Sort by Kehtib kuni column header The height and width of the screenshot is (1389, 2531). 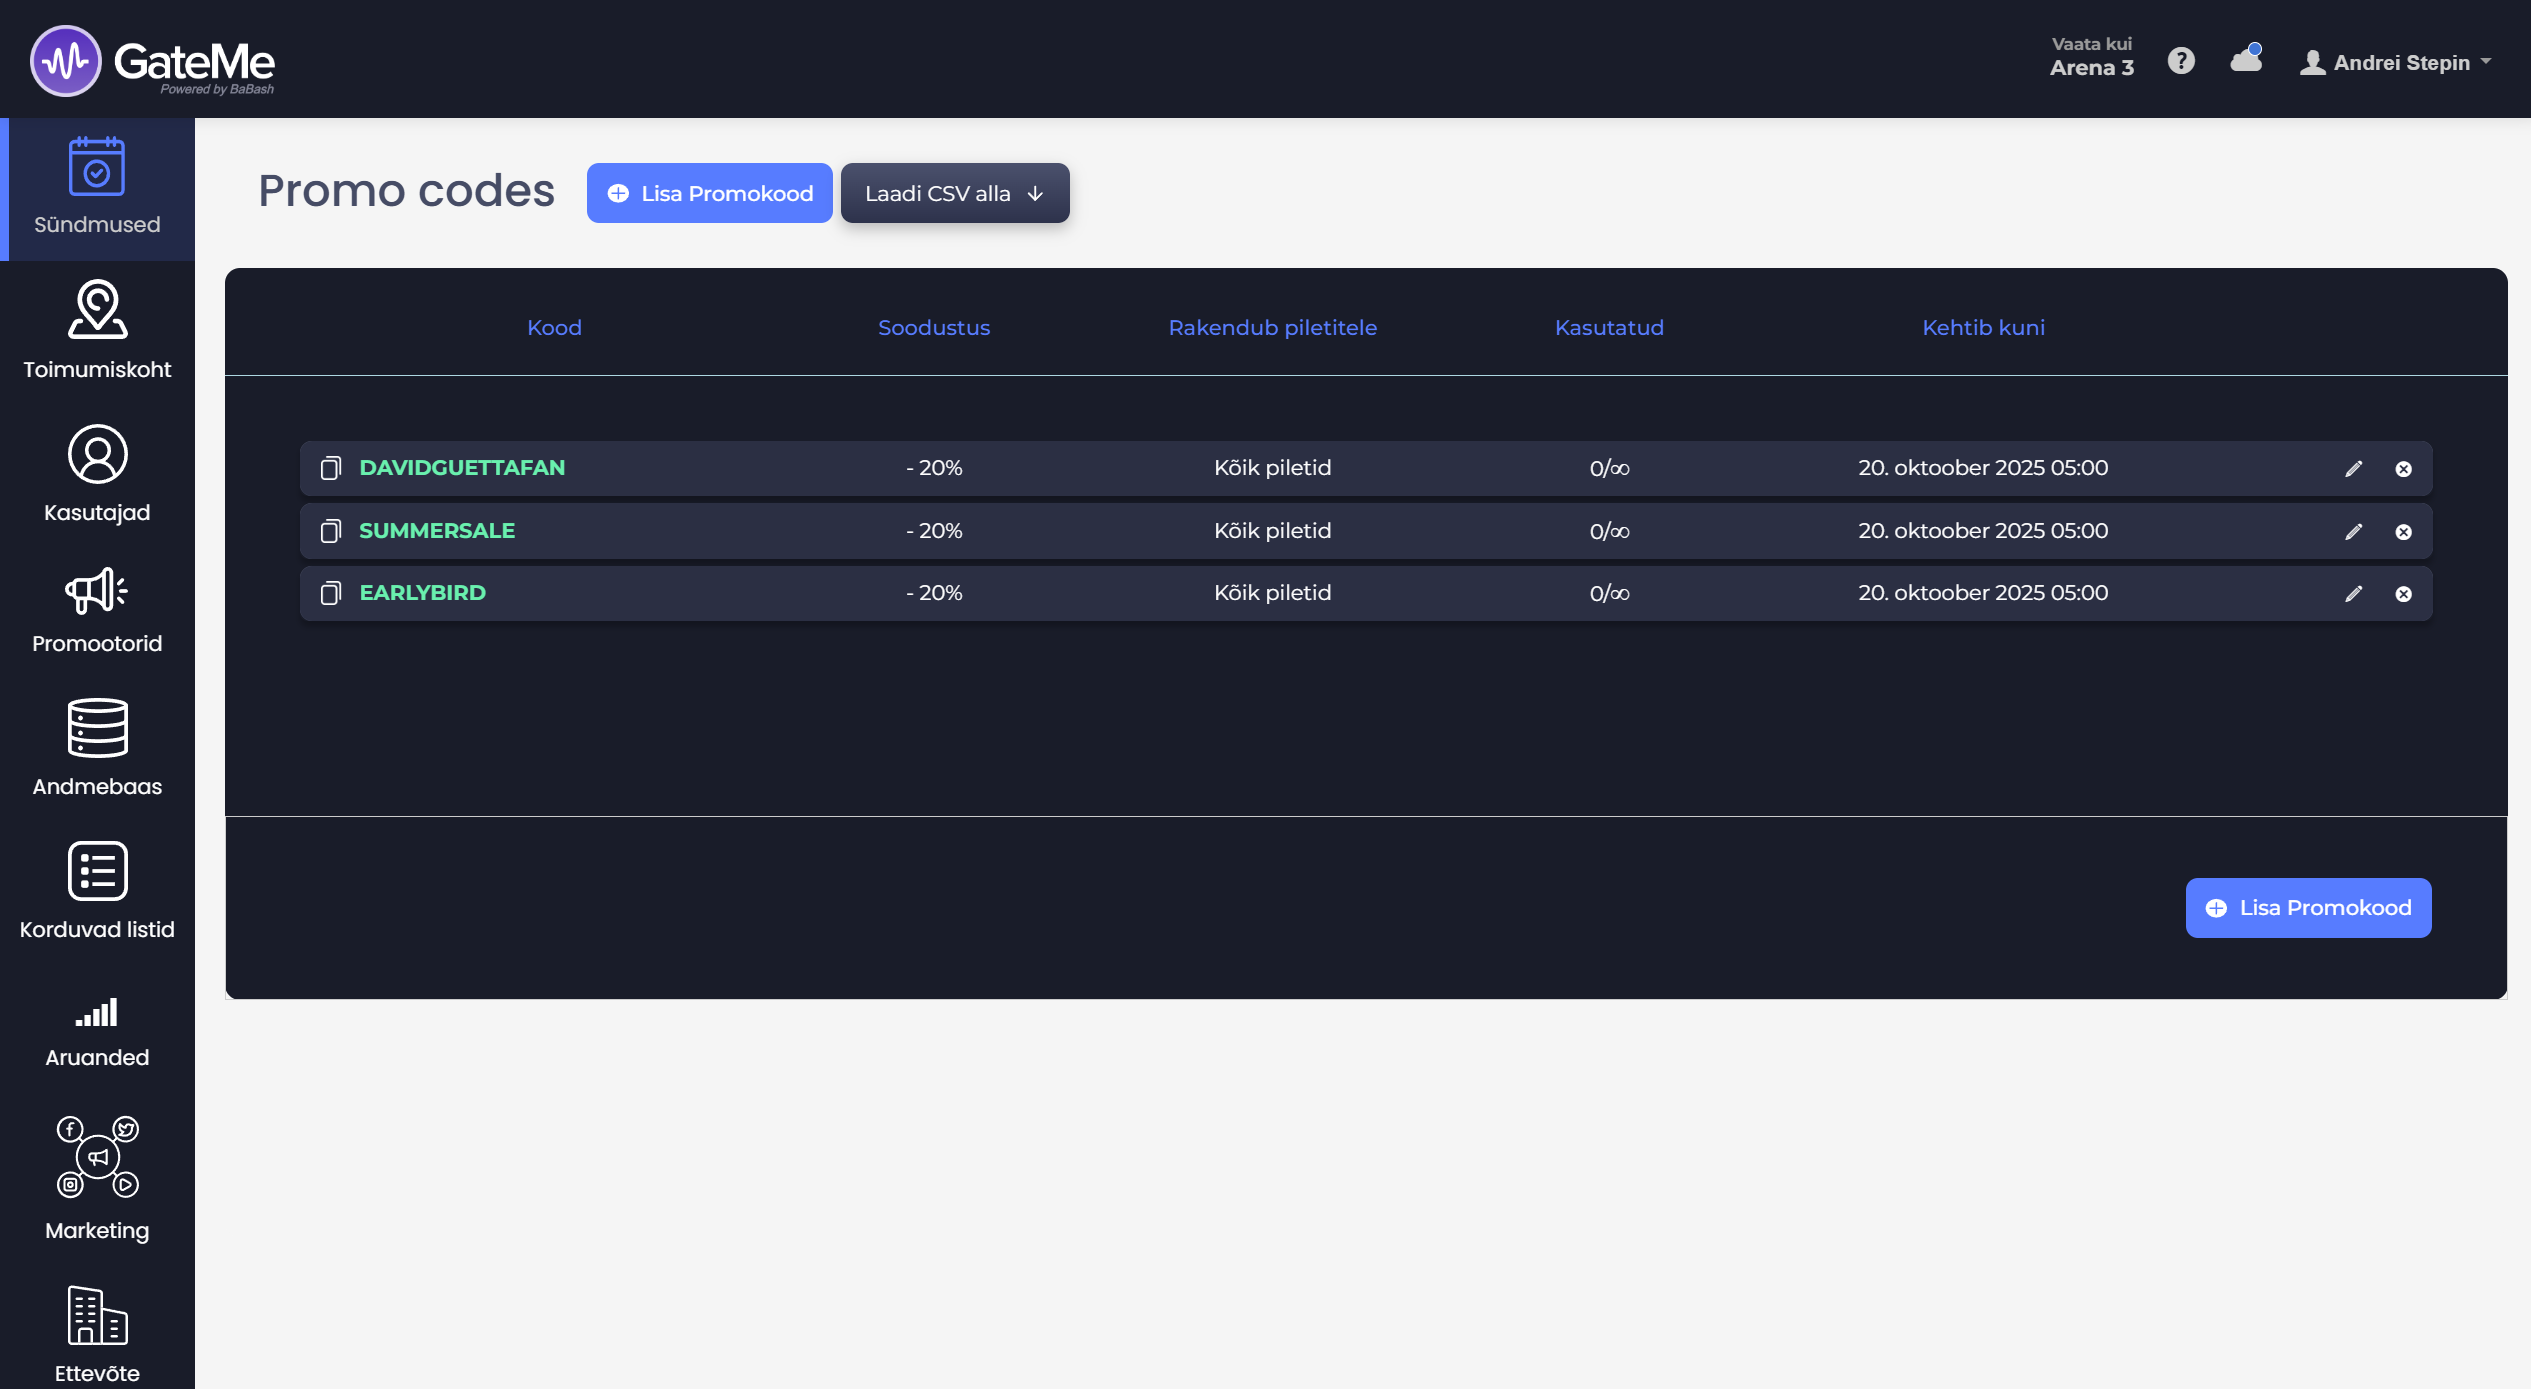point(1982,328)
